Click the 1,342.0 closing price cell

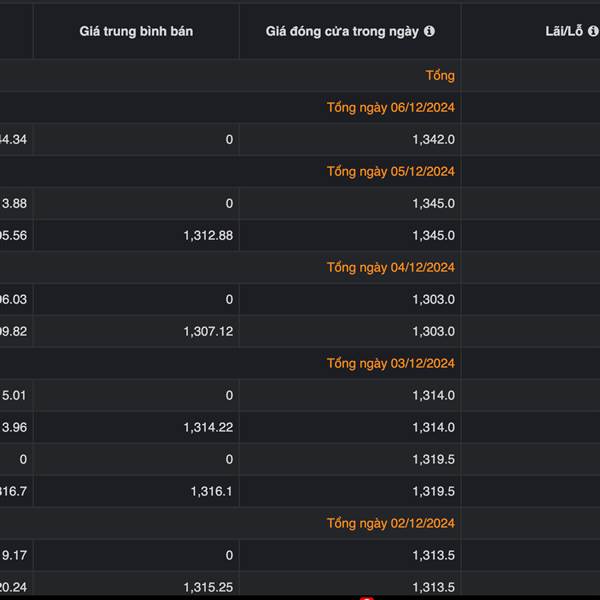pyautogui.click(x=433, y=139)
